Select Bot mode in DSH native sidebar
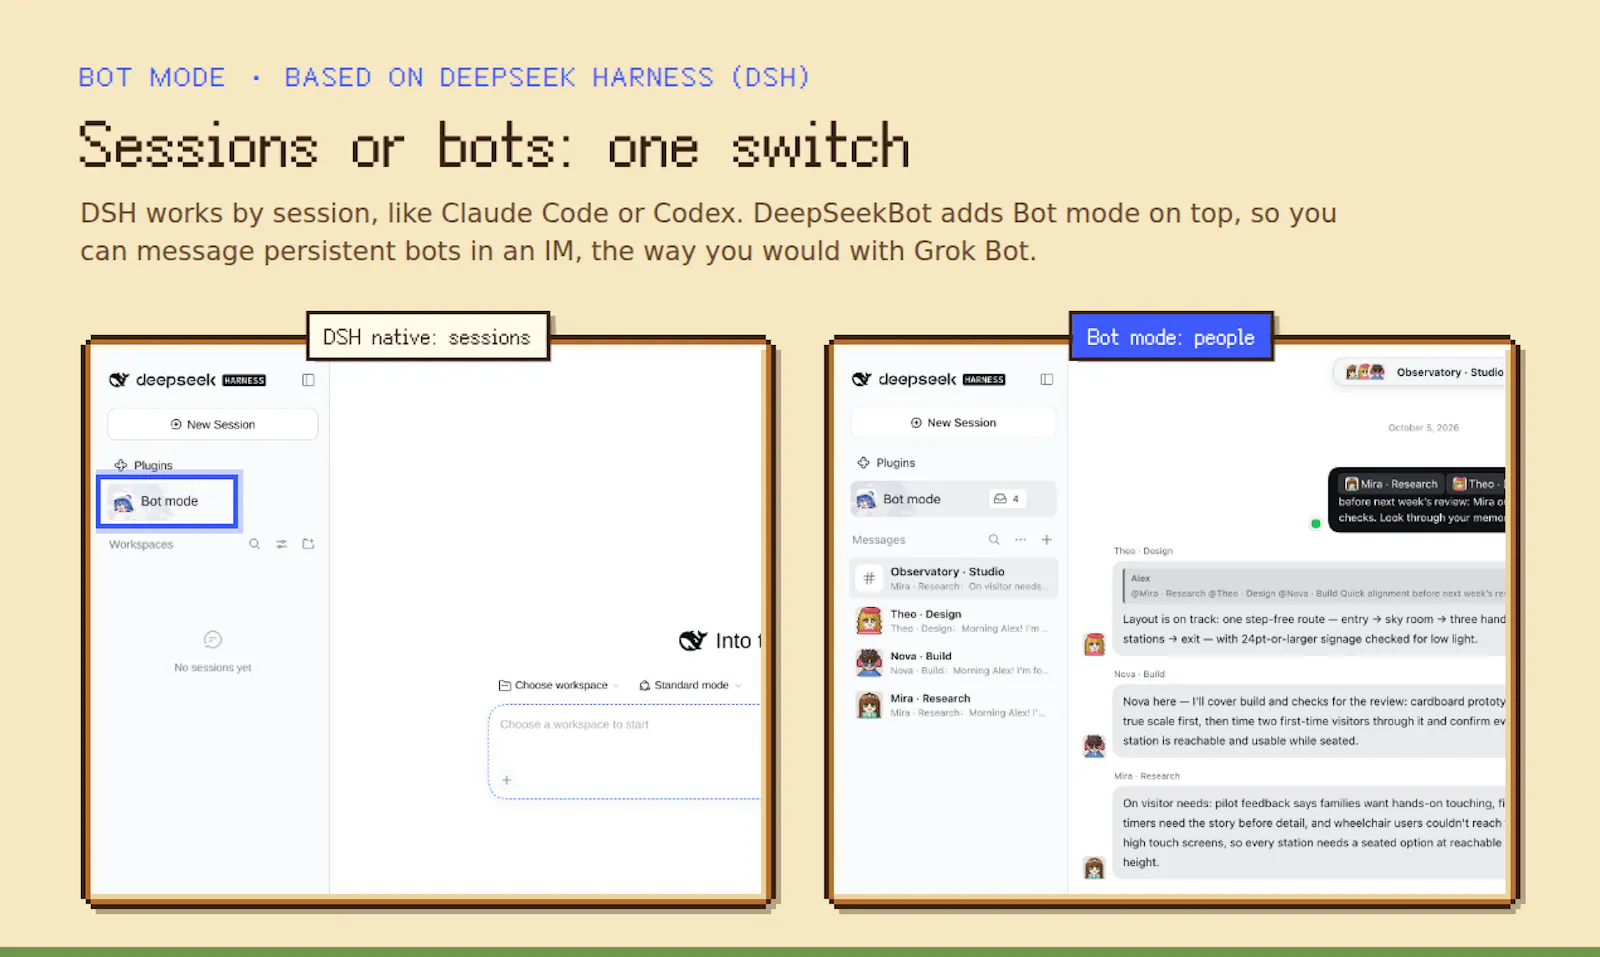1600x957 pixels. [167, 501]
